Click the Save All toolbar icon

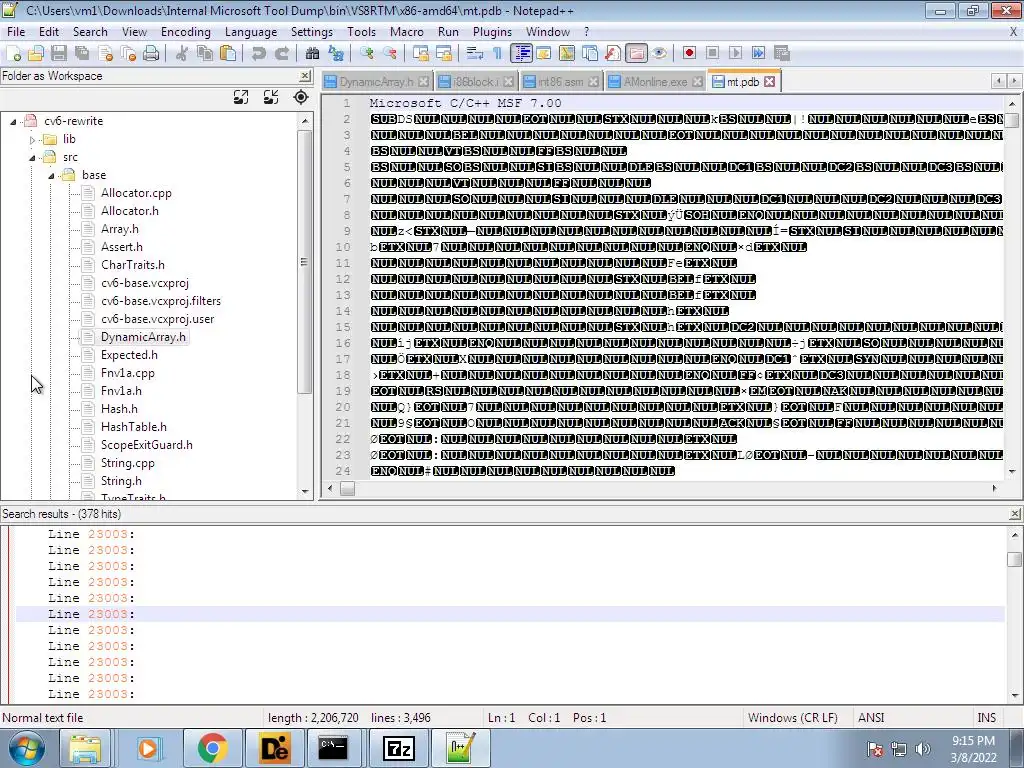tap(82, 54)
